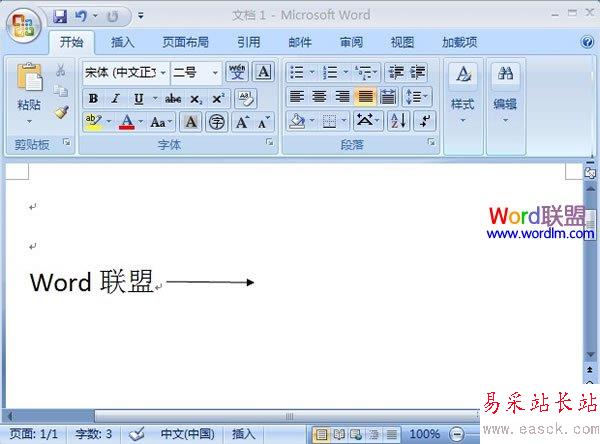Viewport: 600px width, 444px height.
Task: Toggle superscript formatting
Action: point(218,99)
